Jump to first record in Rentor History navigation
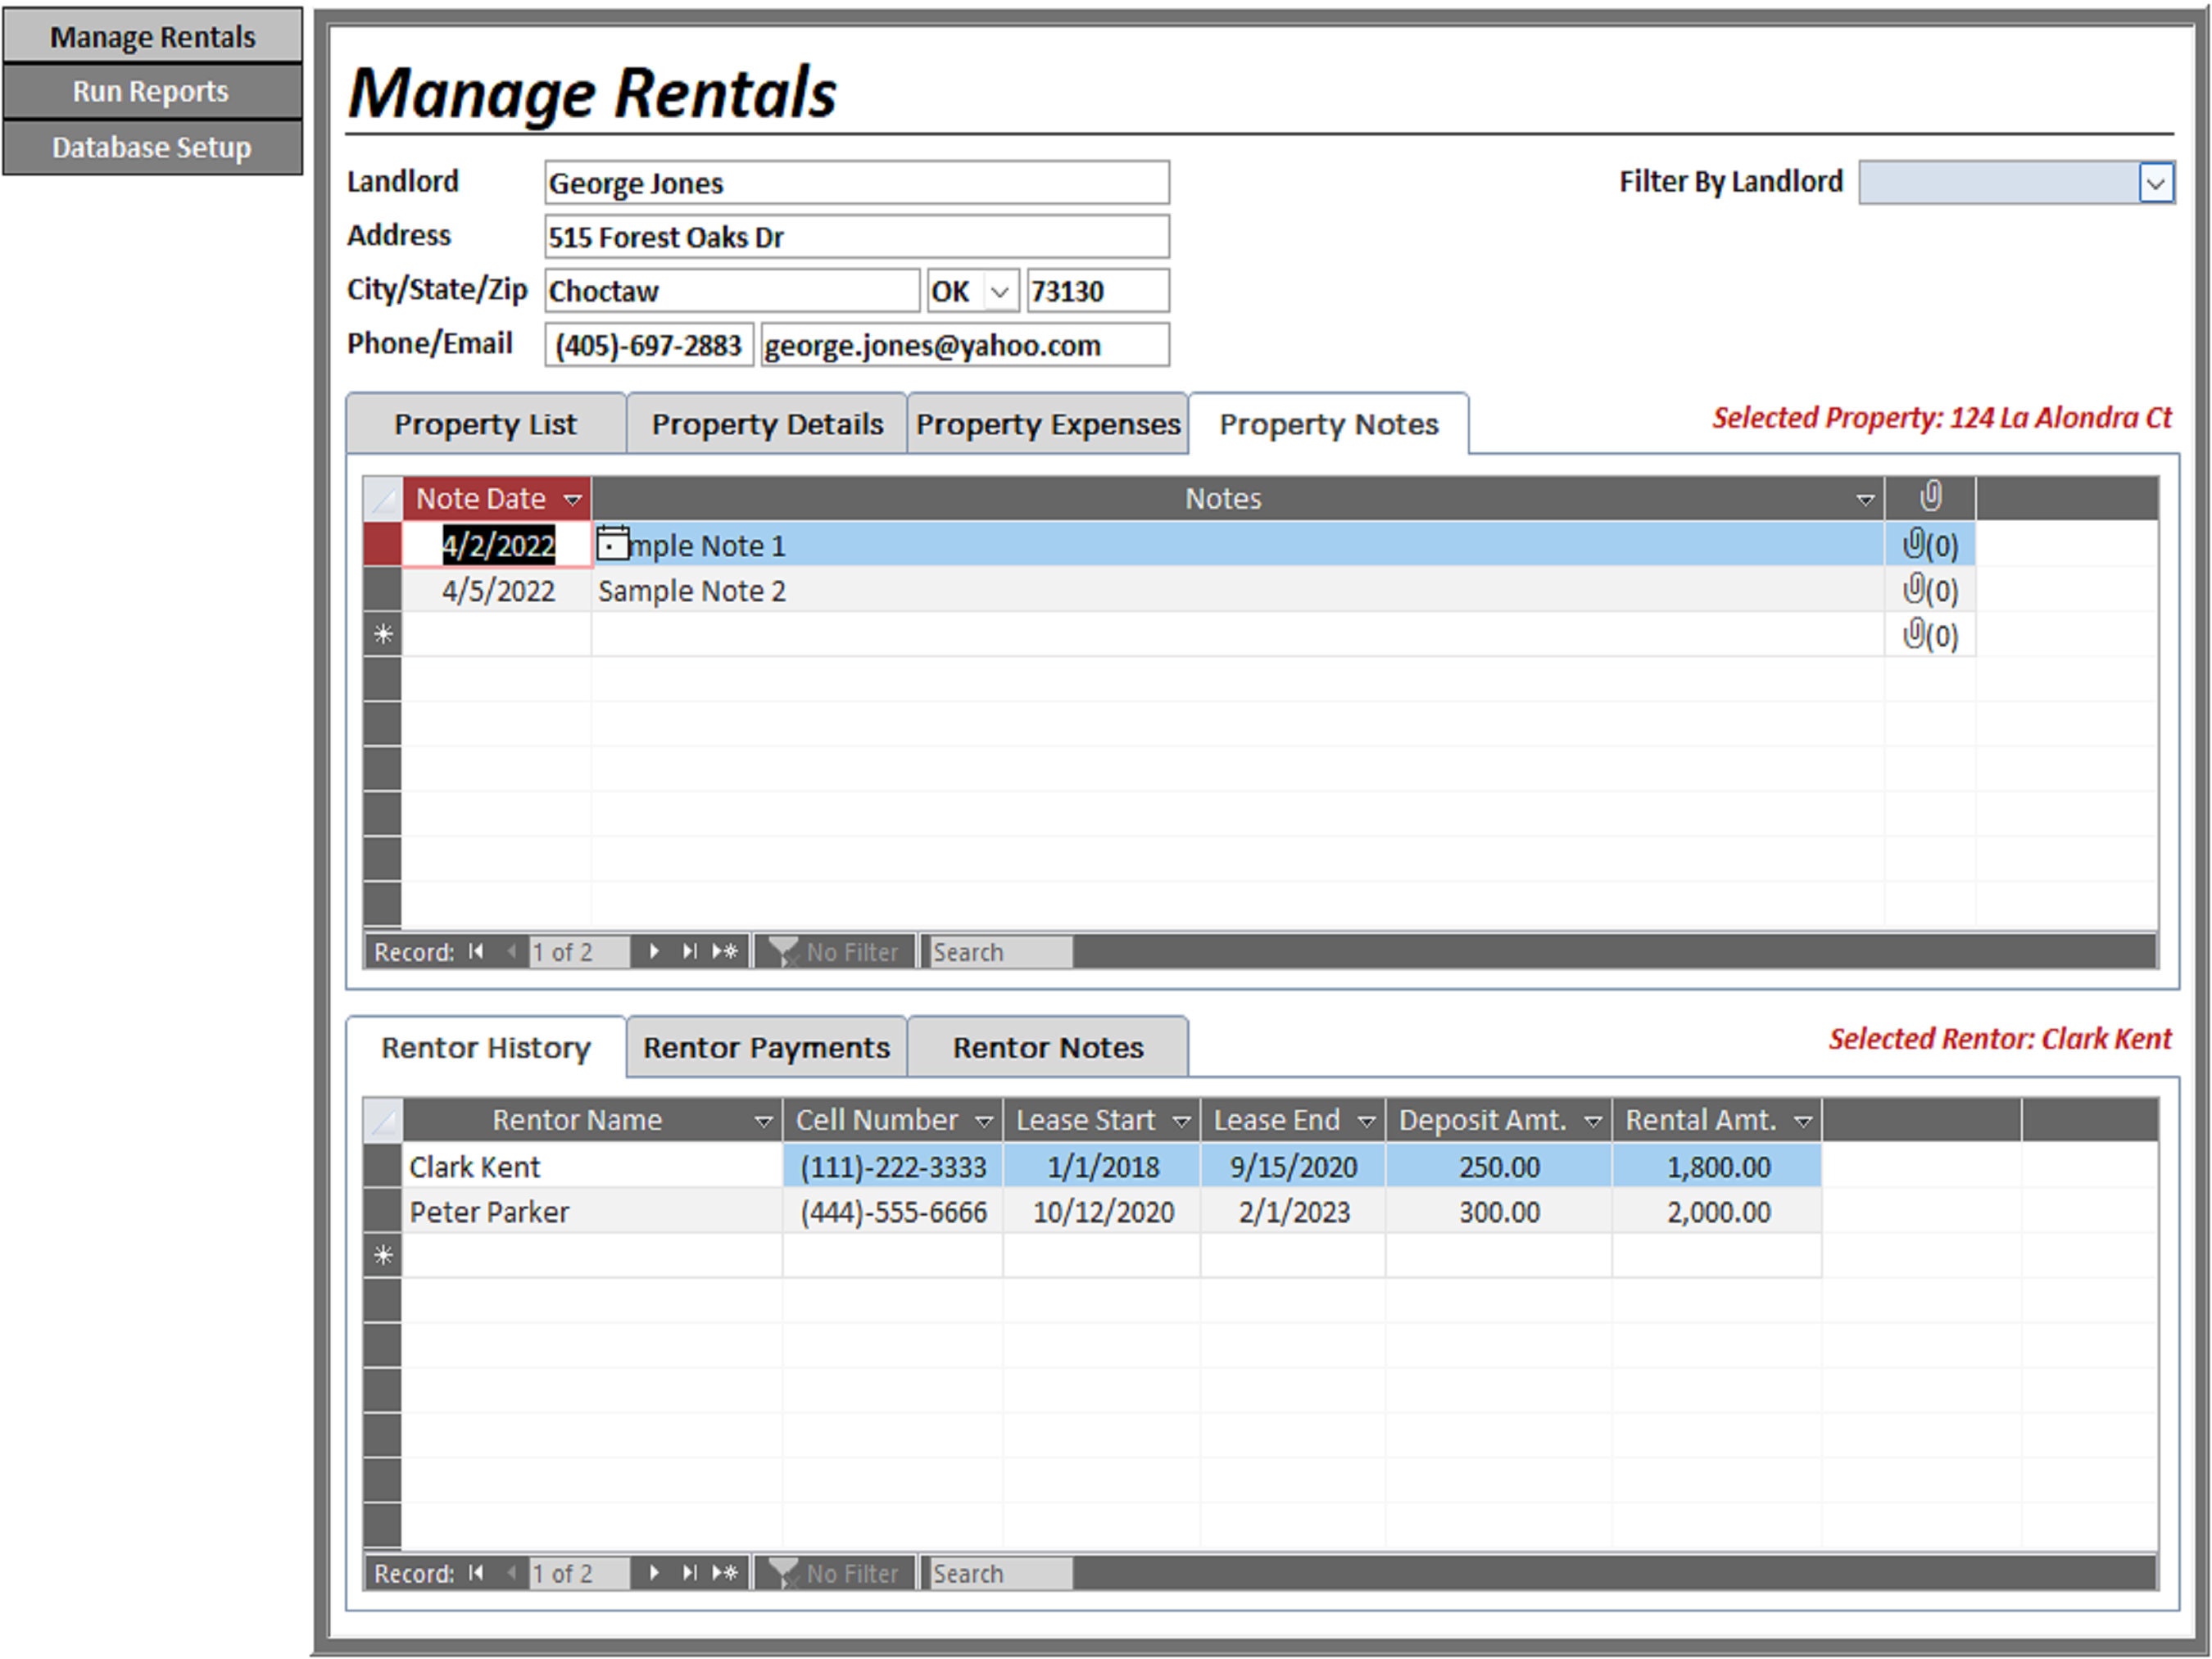 (x=476, y=1572)
